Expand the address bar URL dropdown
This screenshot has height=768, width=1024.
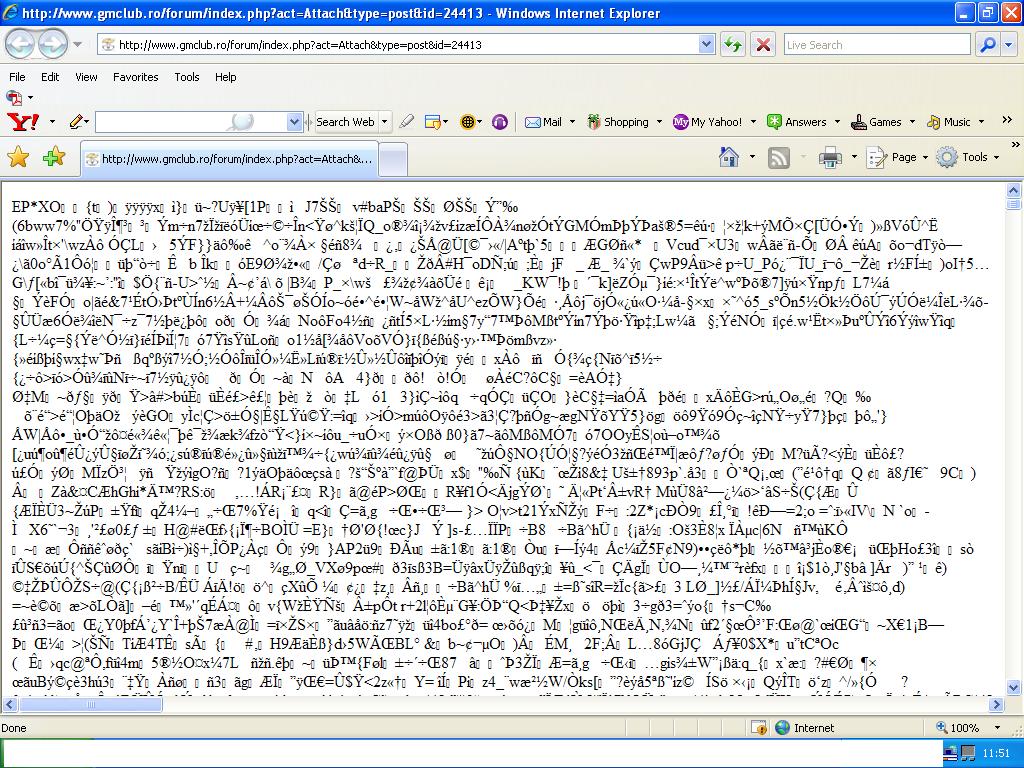706,45
